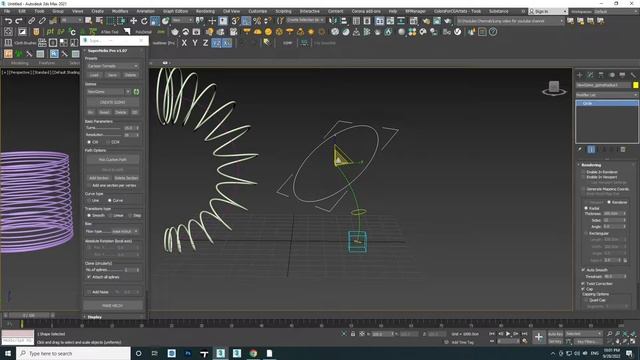The width and height of the screenshot is (640, 360).
Task: Click the Undo arrow icon
Action: (x=8, y=20)
